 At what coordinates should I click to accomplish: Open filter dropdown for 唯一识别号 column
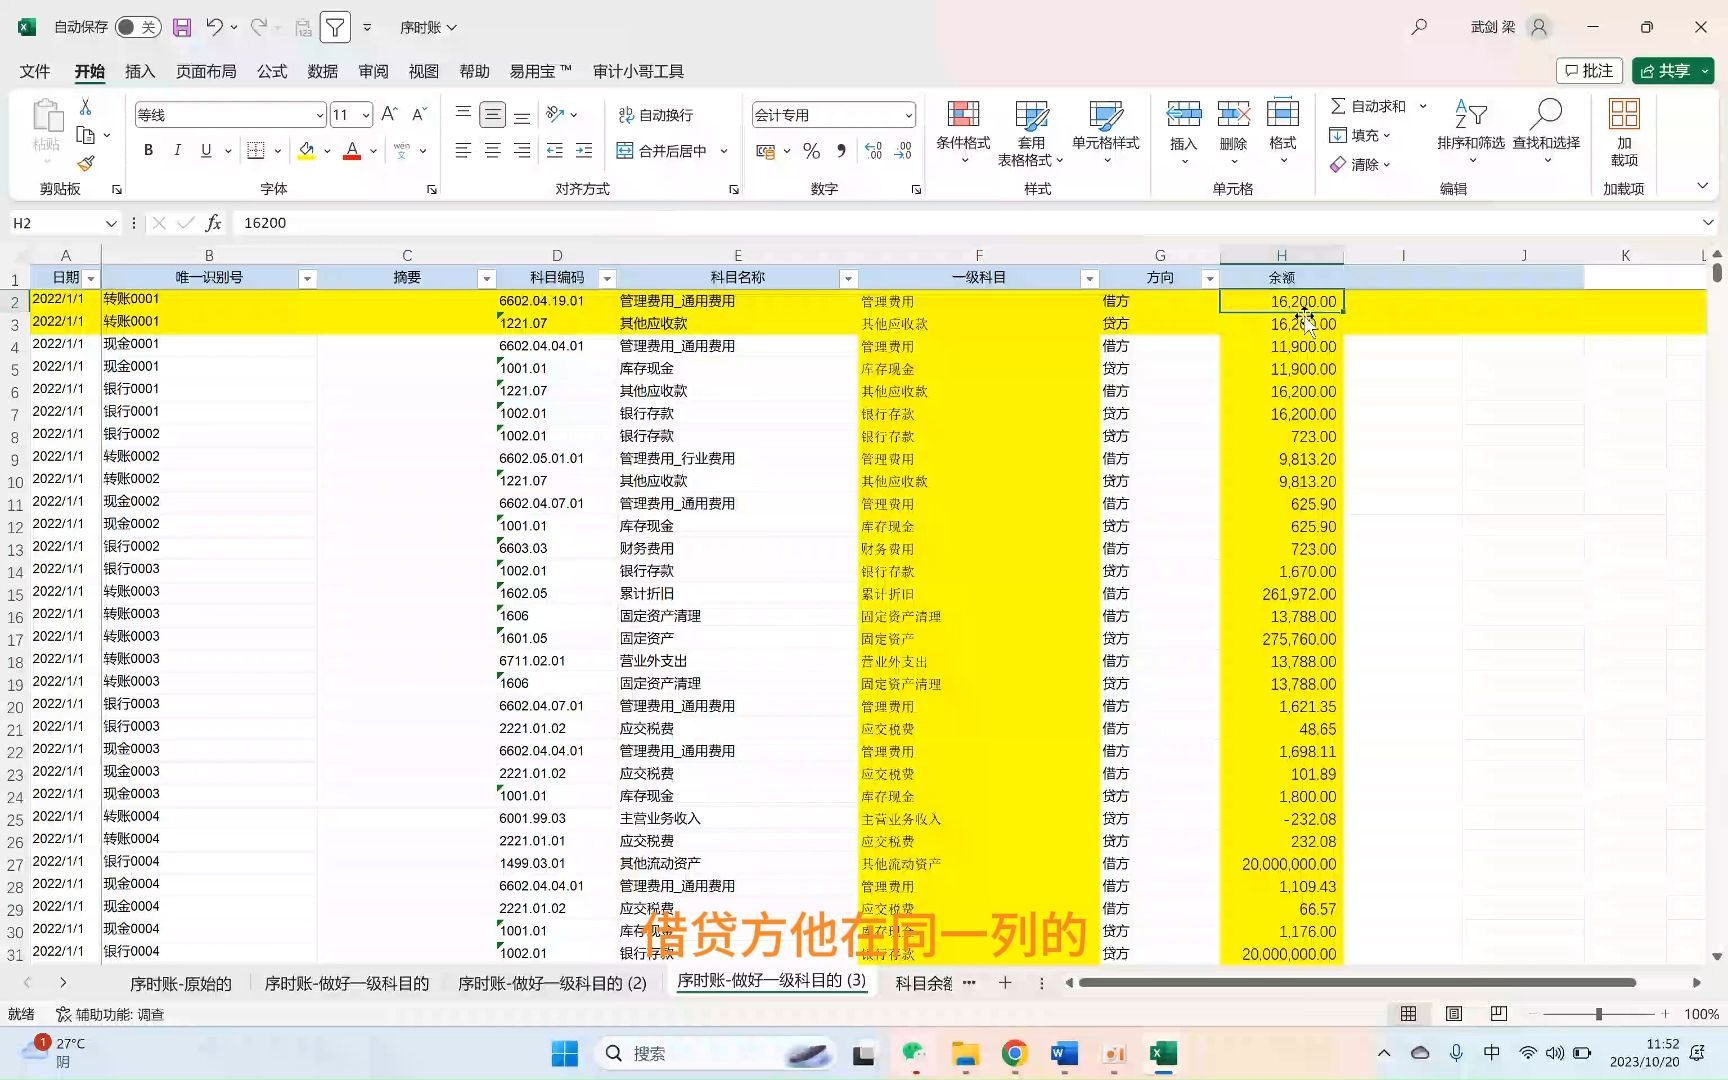[x=307, y=279]
